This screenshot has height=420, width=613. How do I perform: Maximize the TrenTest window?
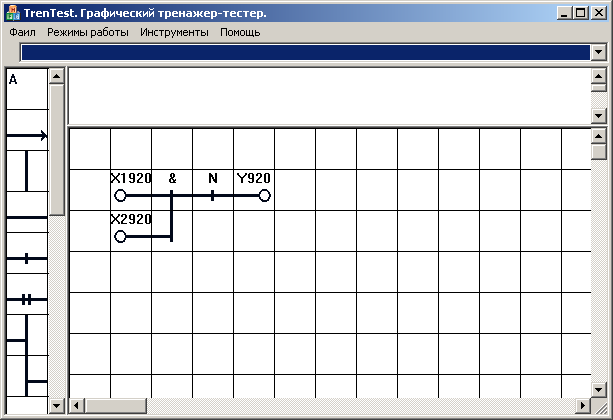pos(581,13)
